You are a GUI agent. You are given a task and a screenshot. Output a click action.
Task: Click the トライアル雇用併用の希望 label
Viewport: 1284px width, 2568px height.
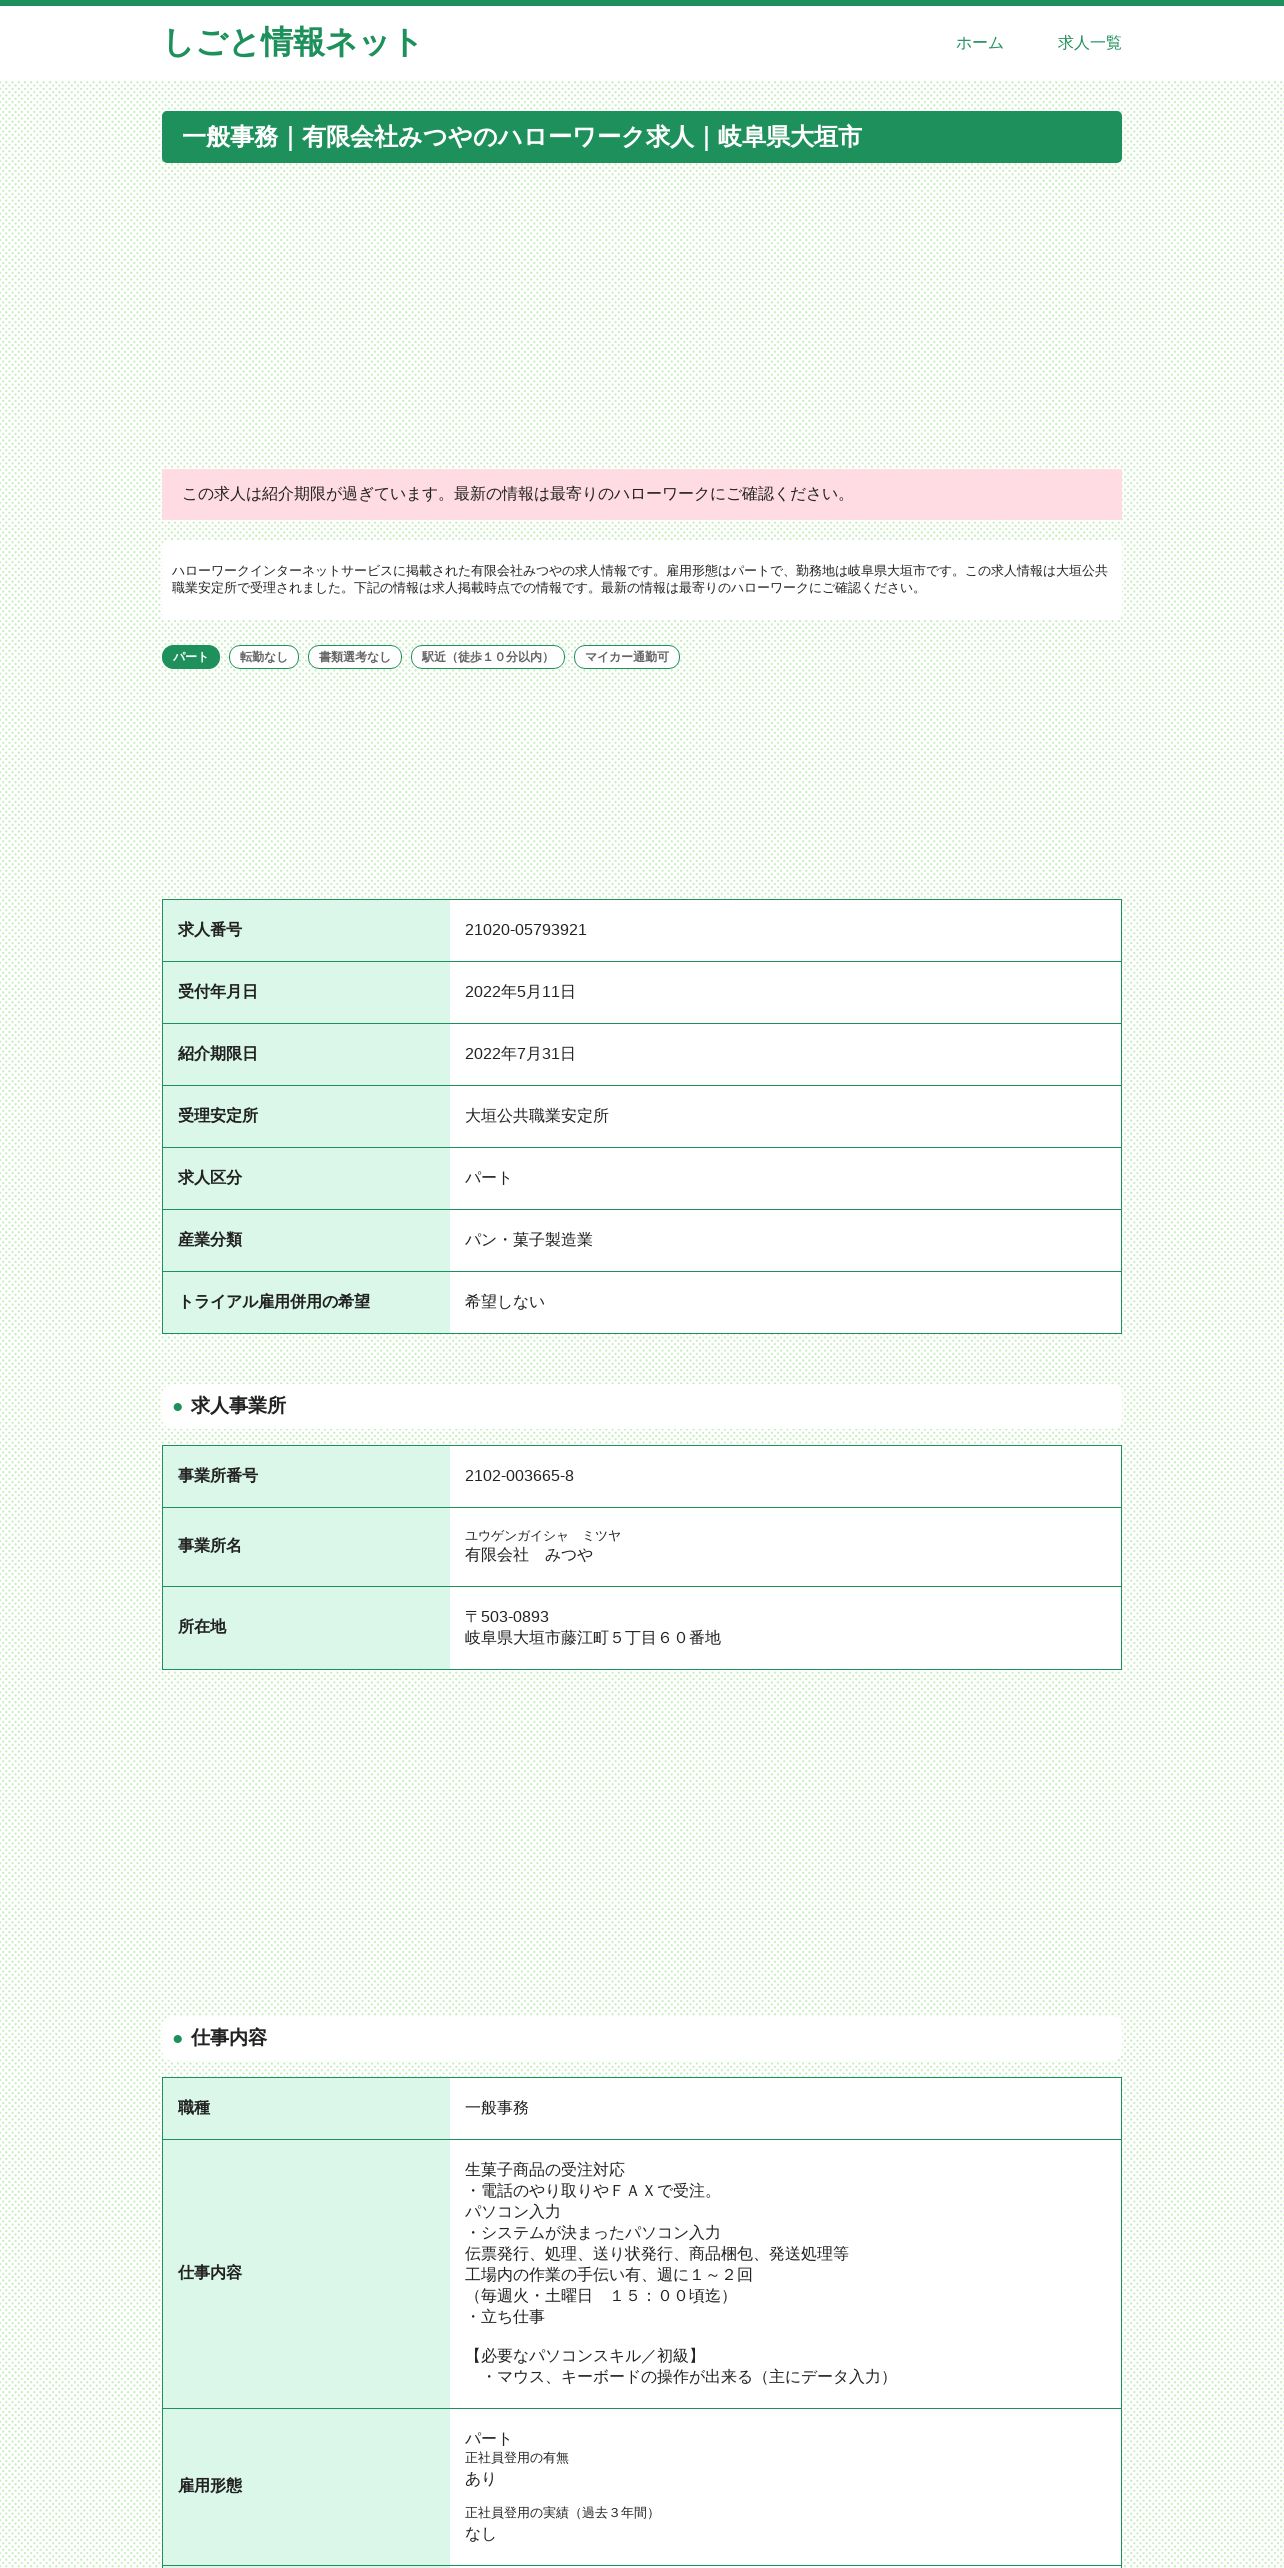274,1302
